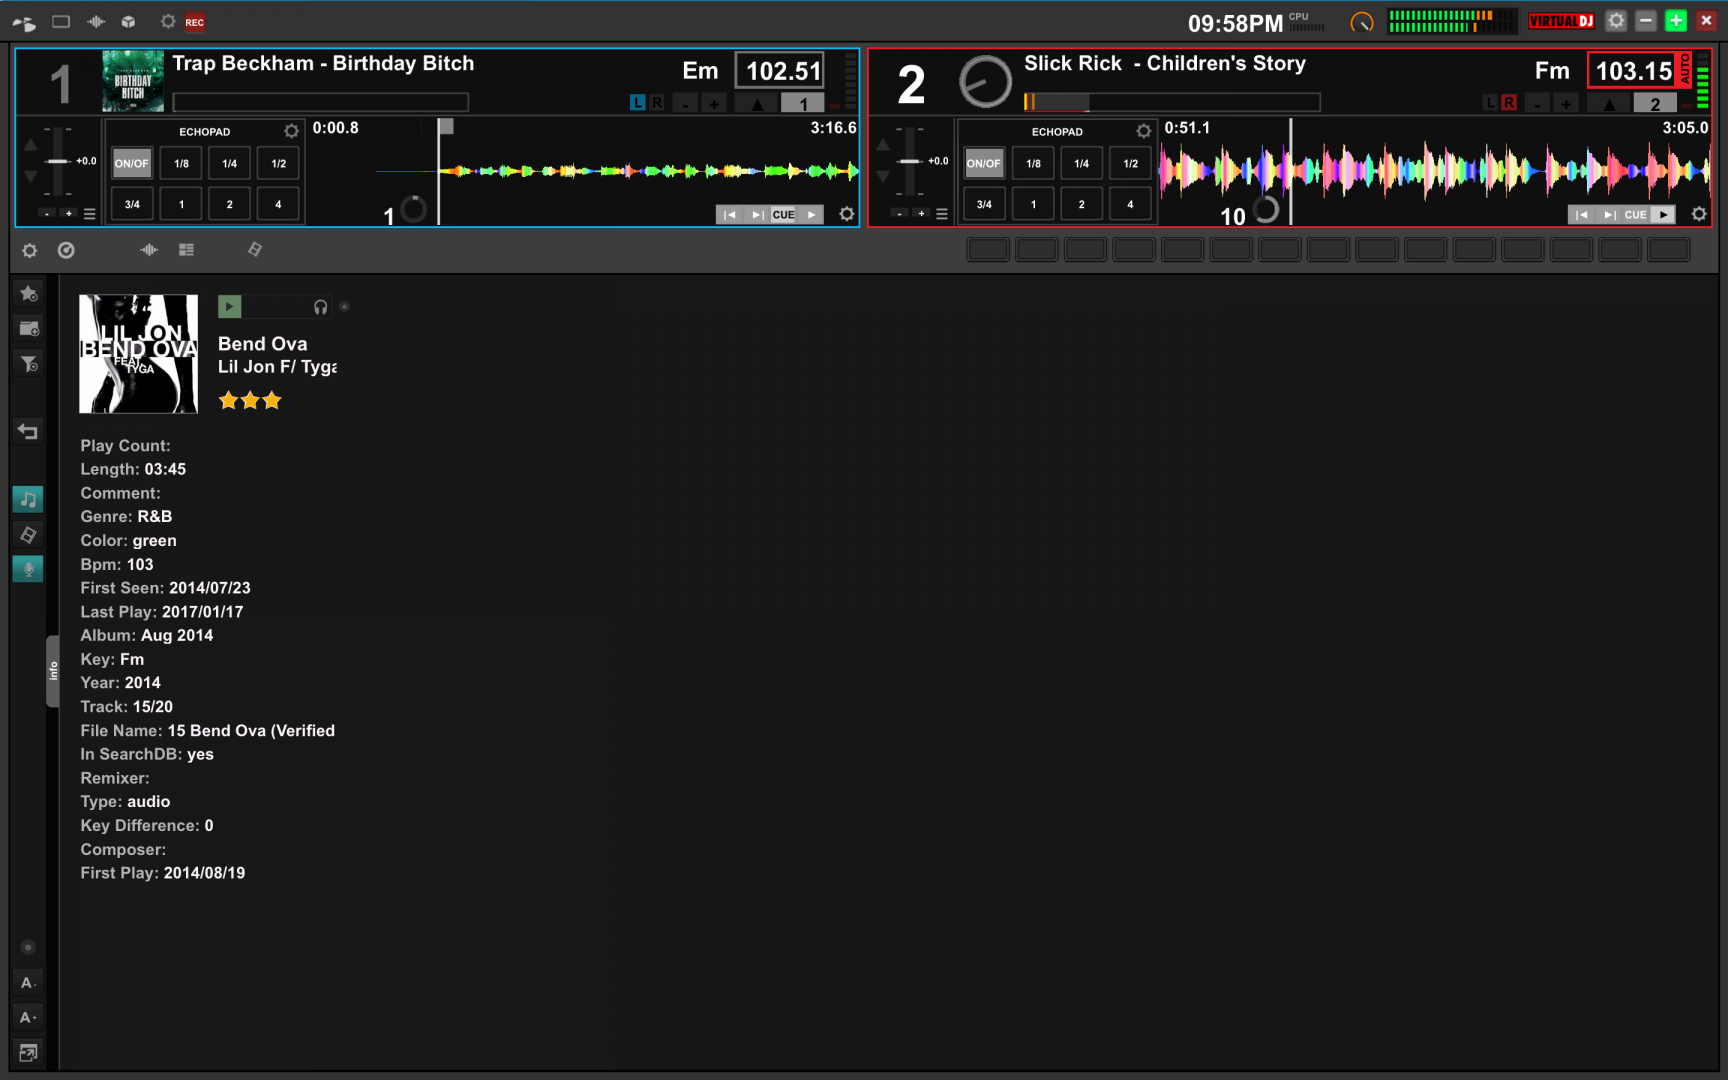Set Bend Ova rating on third star
1728x1080 pixels.
tap(272, 401)
